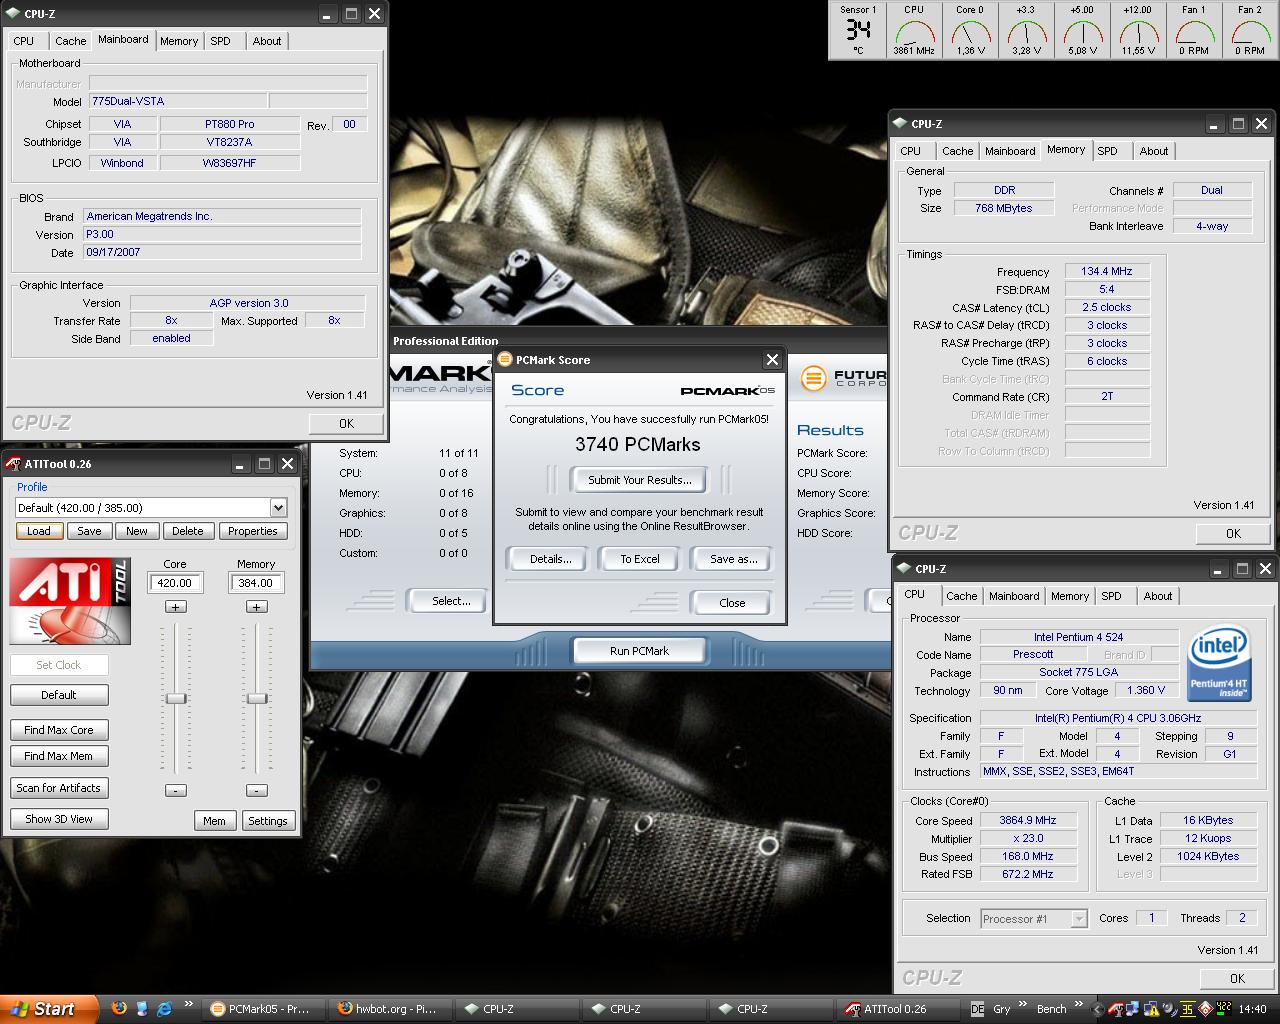The image size is (1280, 1024).
Task: Click the Mem button in ATITool
Action: point(215,821)
